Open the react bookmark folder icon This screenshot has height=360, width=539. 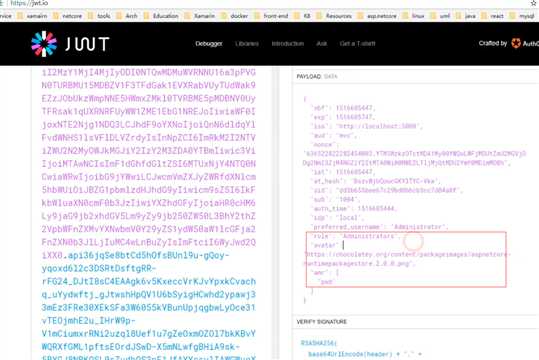click(484, 16)
